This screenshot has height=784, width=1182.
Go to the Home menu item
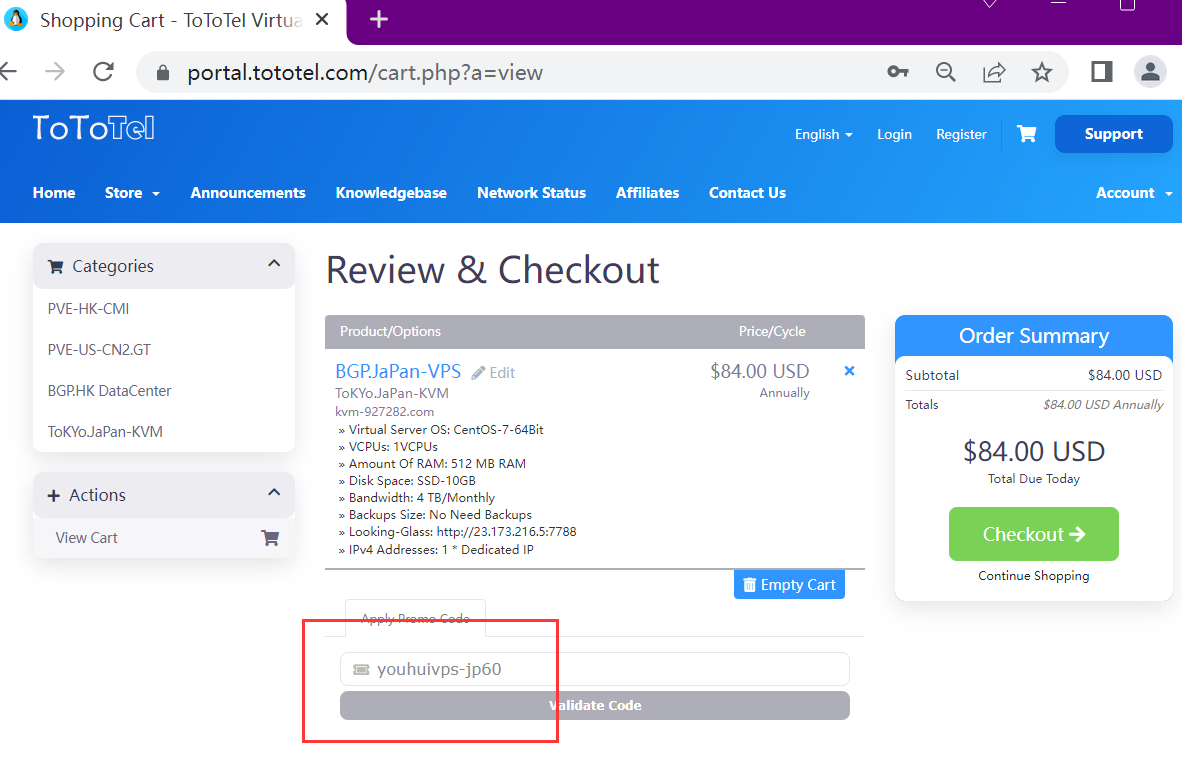[x=54, y=193]
